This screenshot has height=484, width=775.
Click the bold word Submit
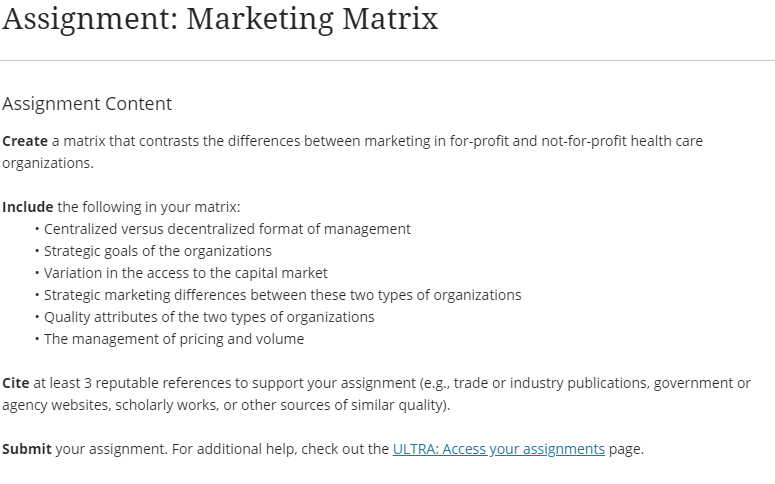(x=27, y=449)
